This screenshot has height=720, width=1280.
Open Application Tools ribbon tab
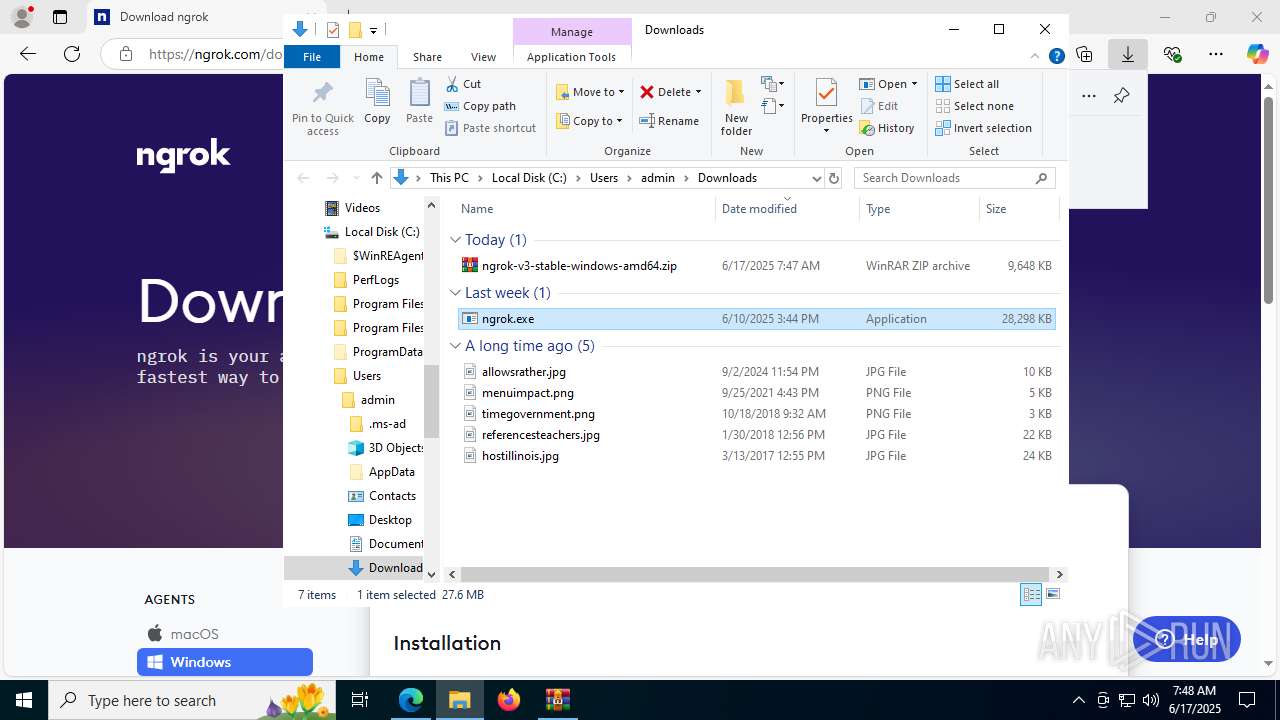coord(571,57)
